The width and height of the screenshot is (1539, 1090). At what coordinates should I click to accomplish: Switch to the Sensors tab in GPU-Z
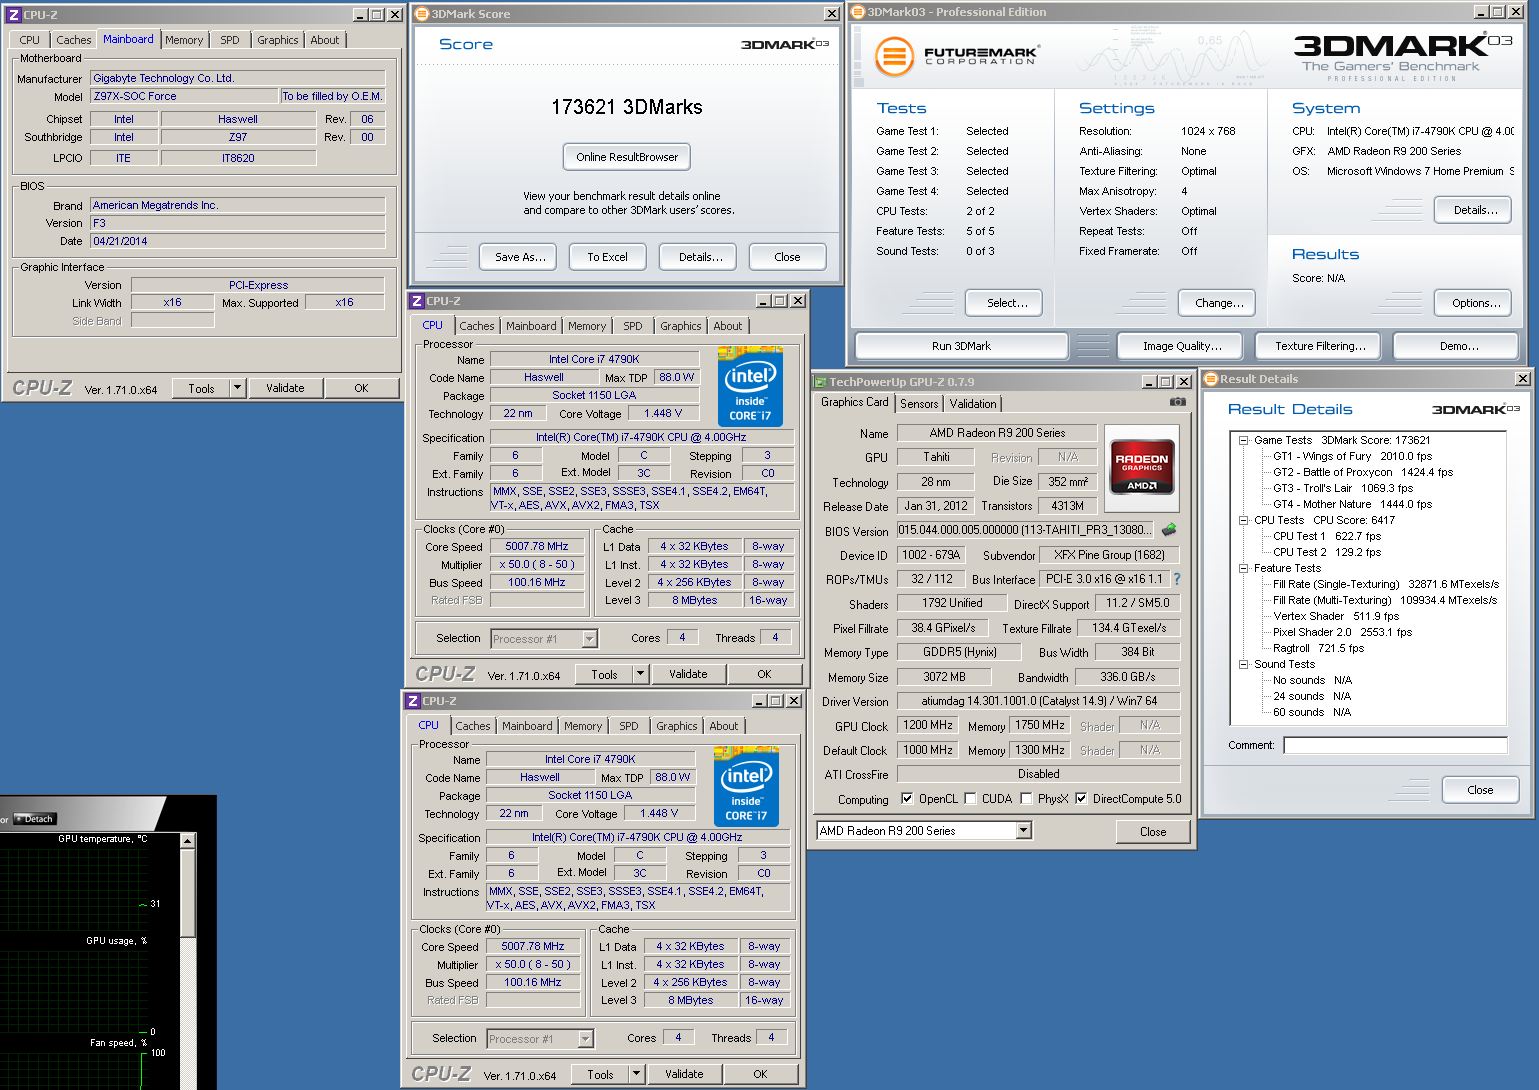coord(919,404)
